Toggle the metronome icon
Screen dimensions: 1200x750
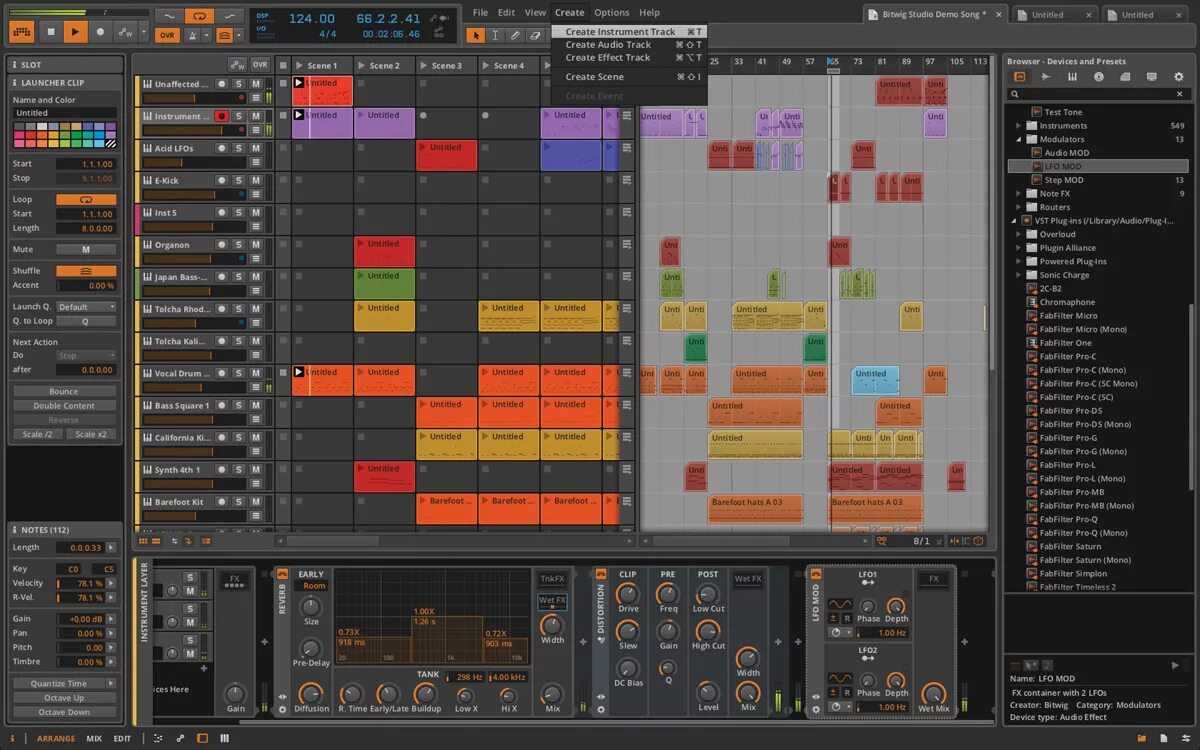point(195,35)
